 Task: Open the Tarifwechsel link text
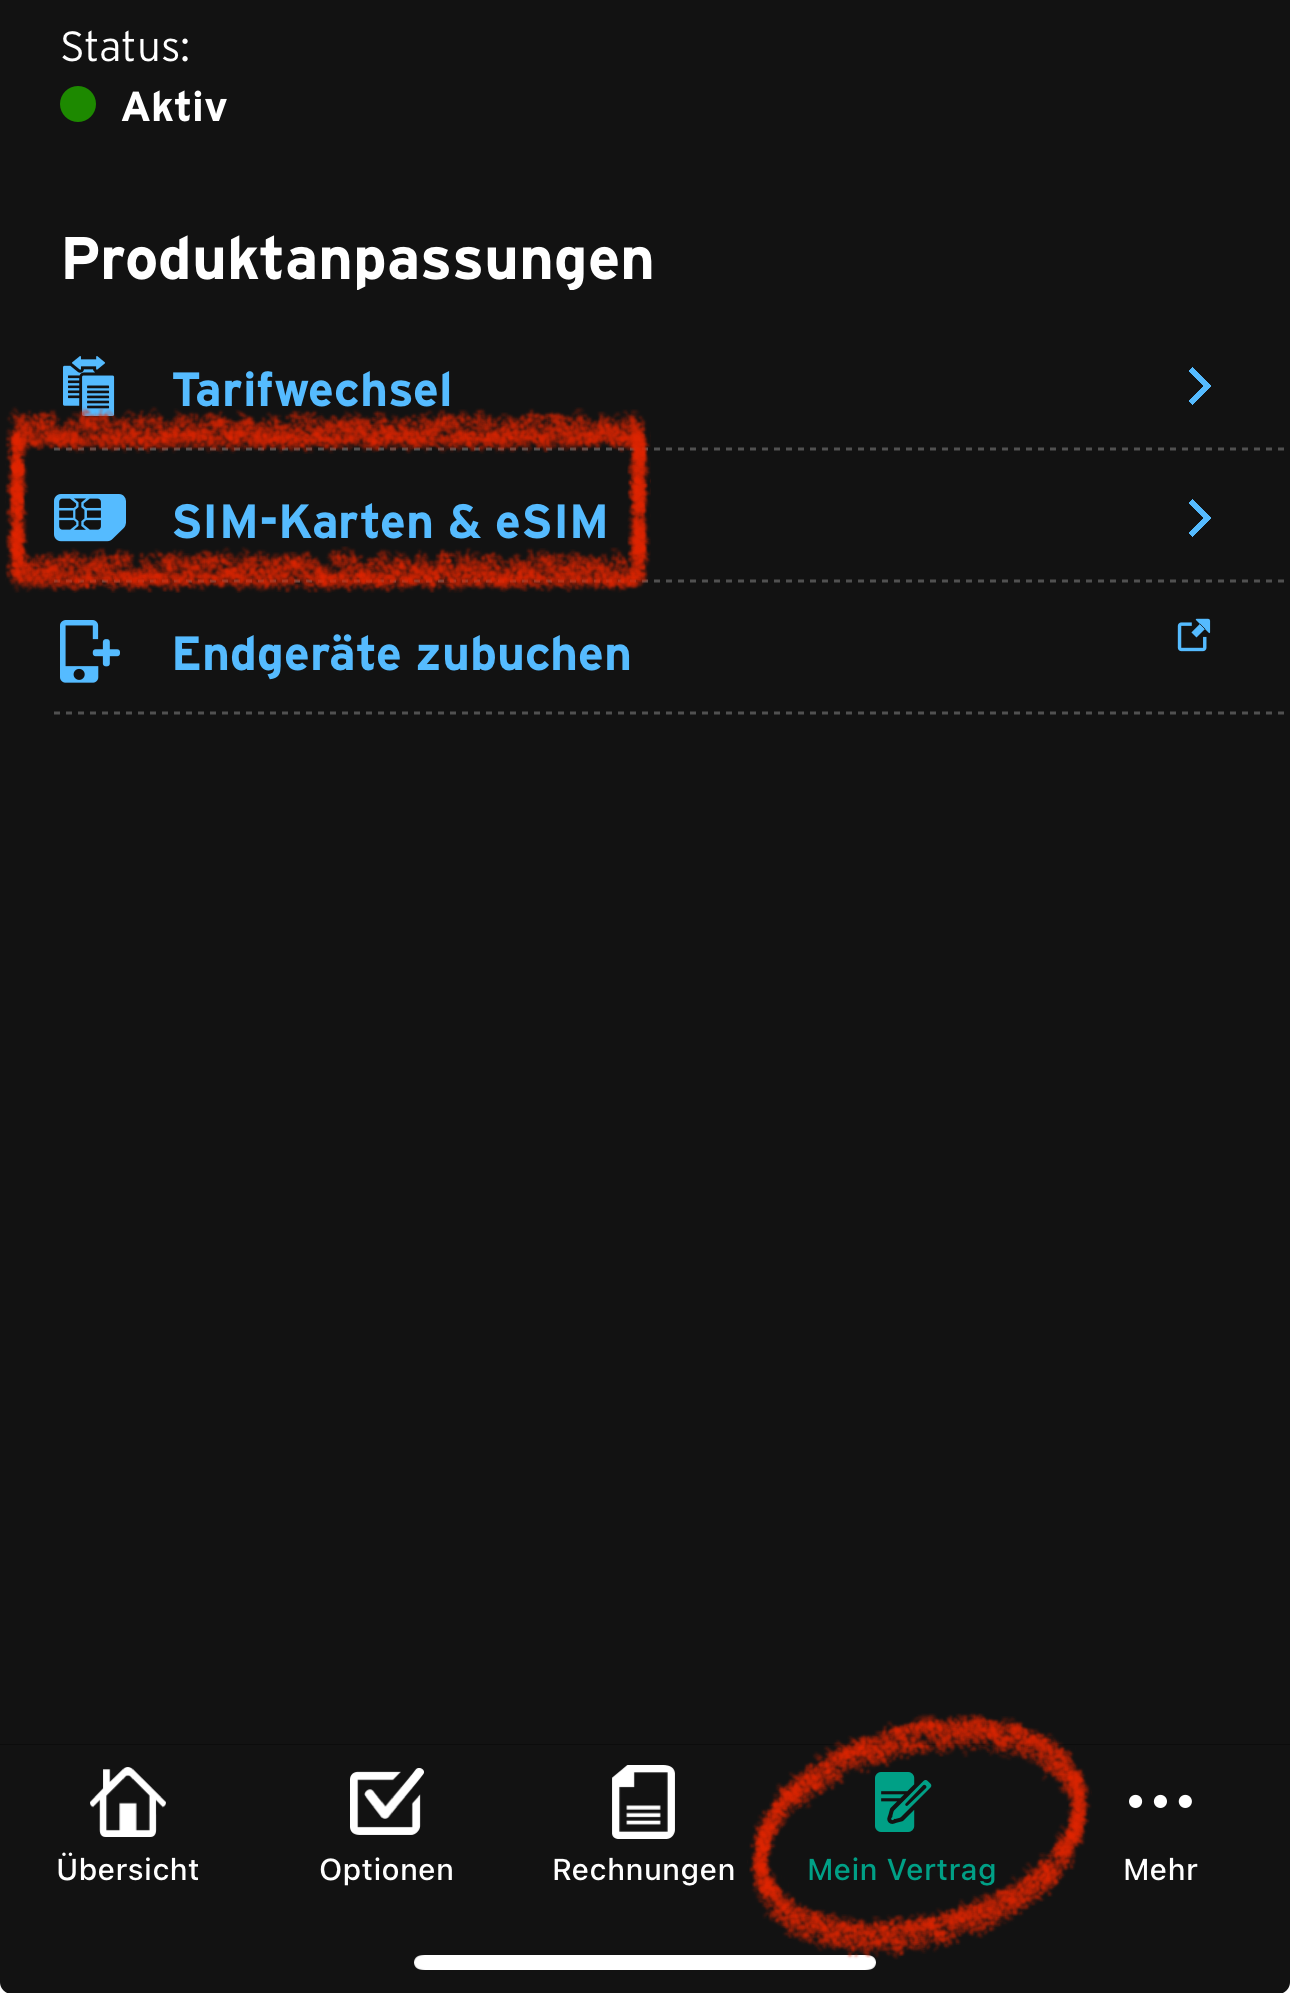click(x=312, y=390)
